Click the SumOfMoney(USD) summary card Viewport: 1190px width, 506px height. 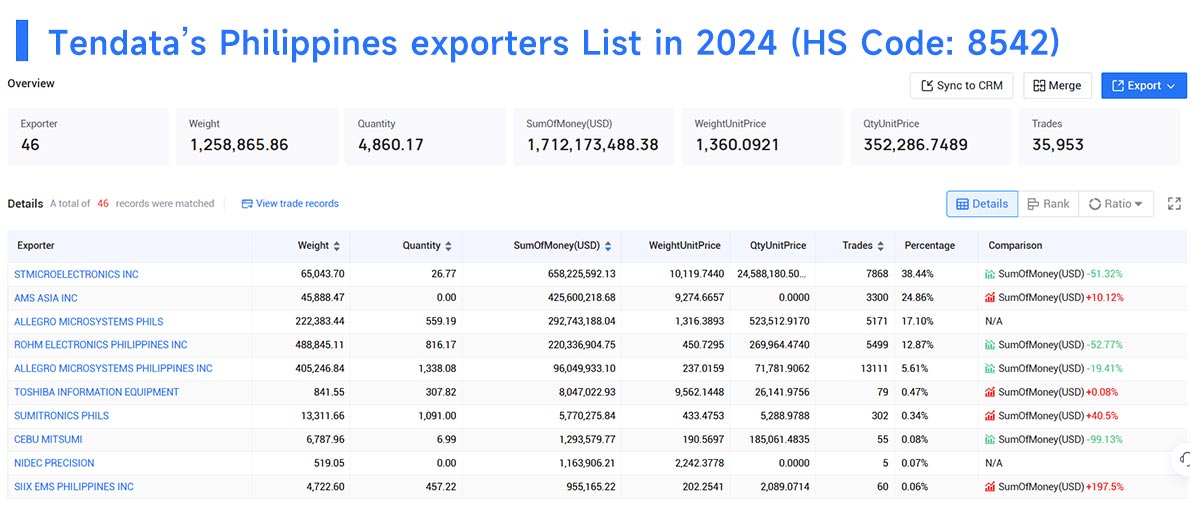(x=593, y=137)
